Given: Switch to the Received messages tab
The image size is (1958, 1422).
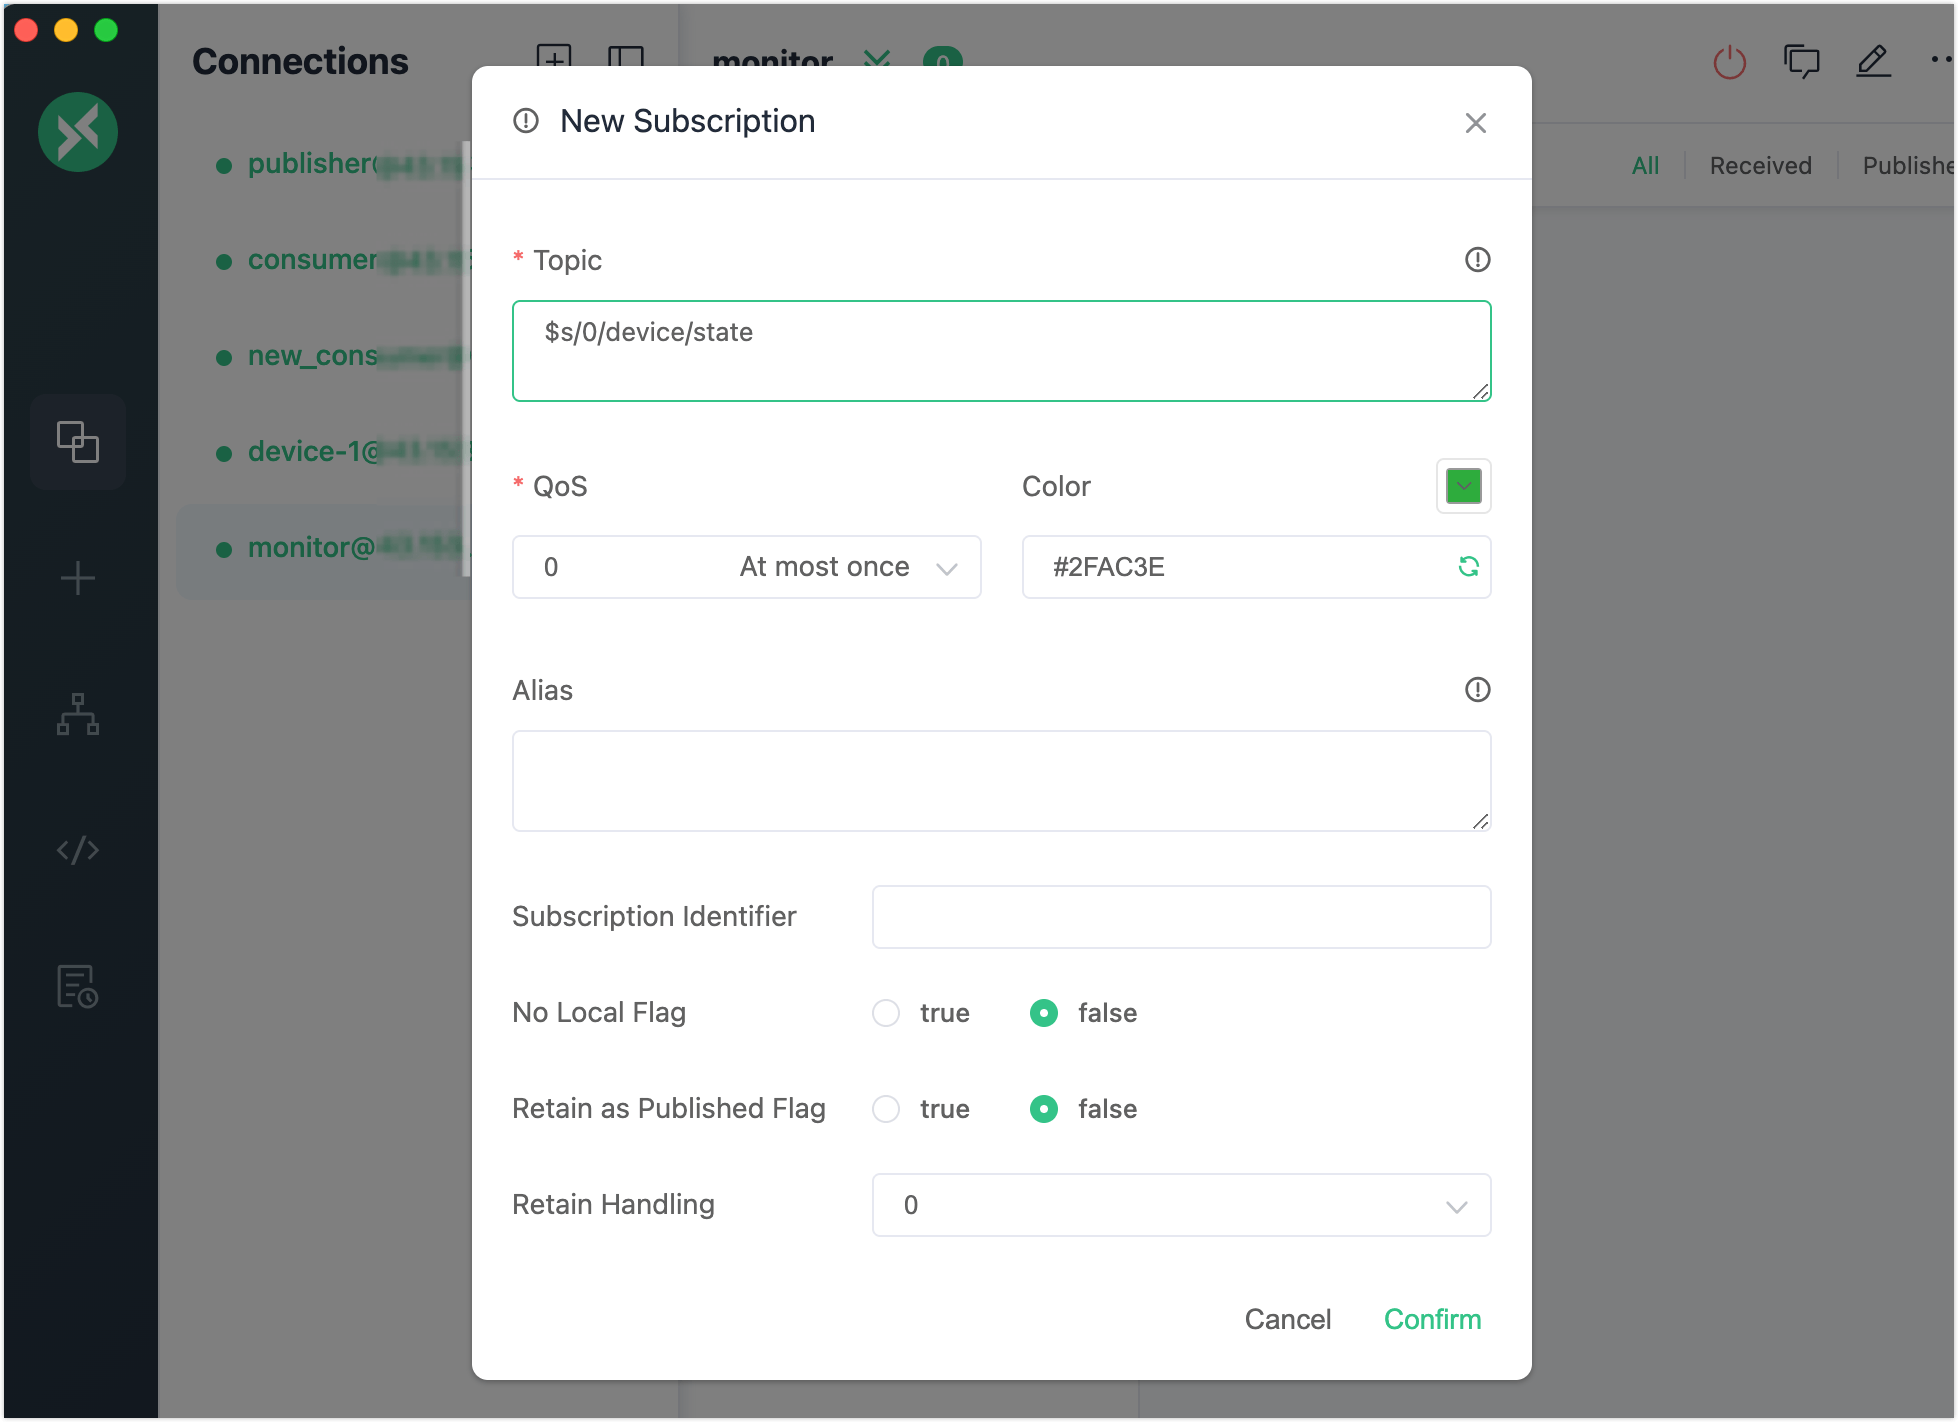Looking at the screenshot, I should coord(1760,166).
